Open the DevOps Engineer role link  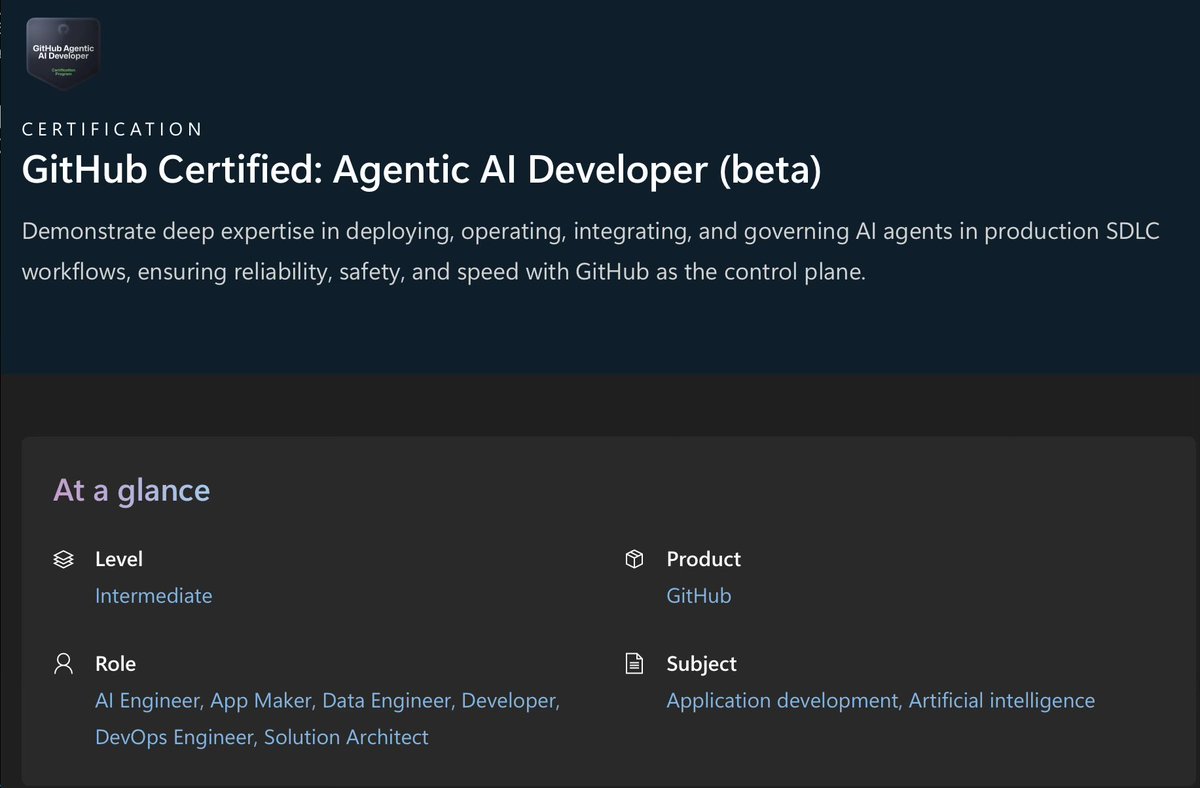click(174, 738)
